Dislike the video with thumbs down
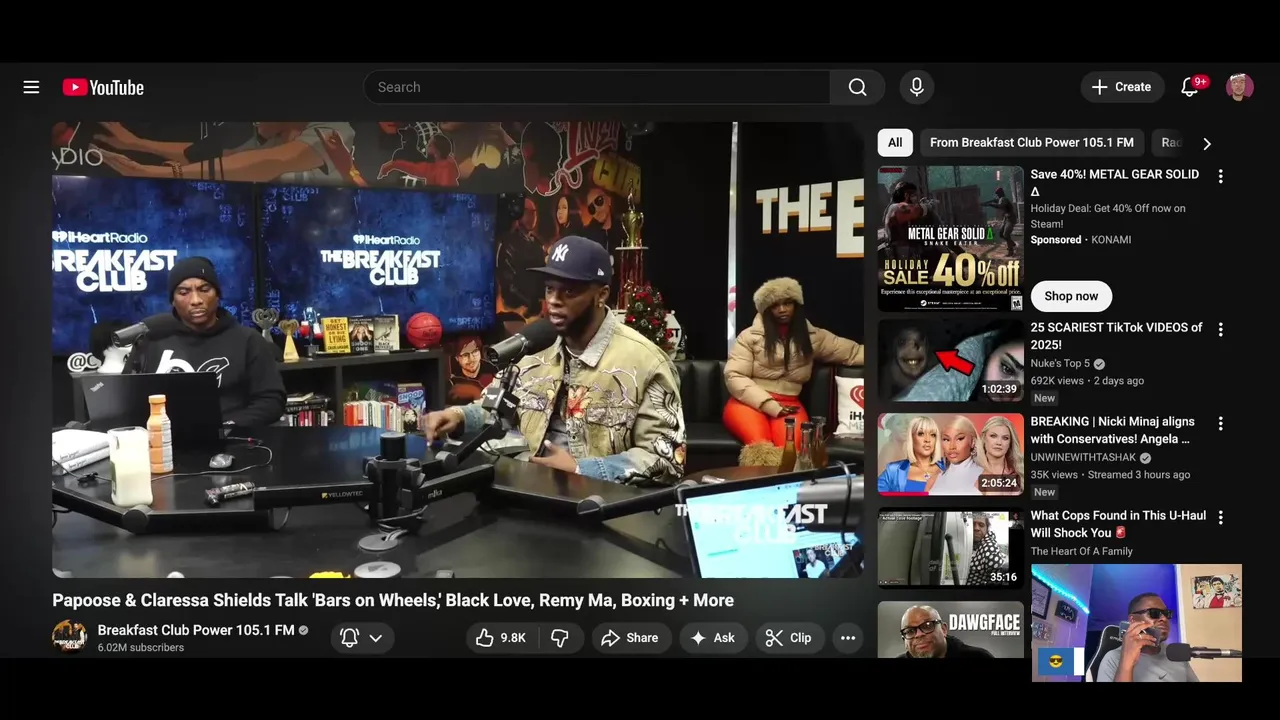The image size is (1280, 720). tap(560, 638)
